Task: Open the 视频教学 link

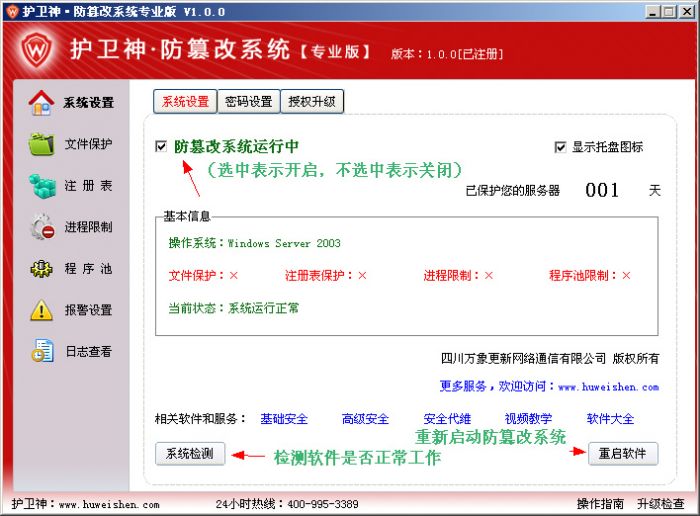Action: tap(528, 419)
